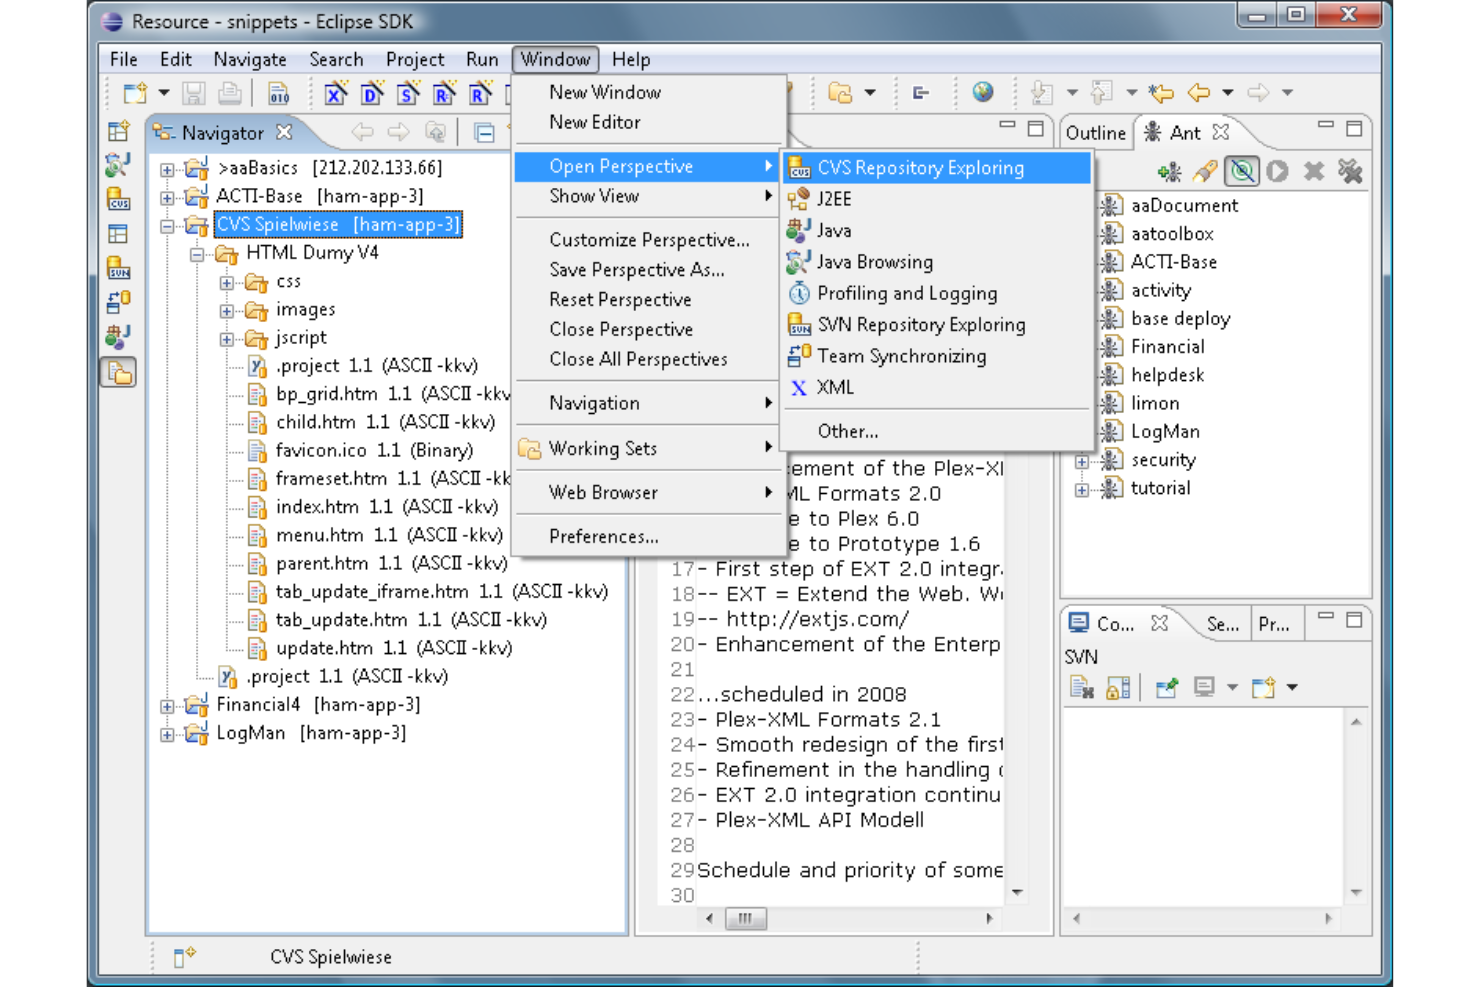Expand the security node in Ant view
This screenshot has width=1480, height=987.
pyautogui.click(x=1082, y=460)
